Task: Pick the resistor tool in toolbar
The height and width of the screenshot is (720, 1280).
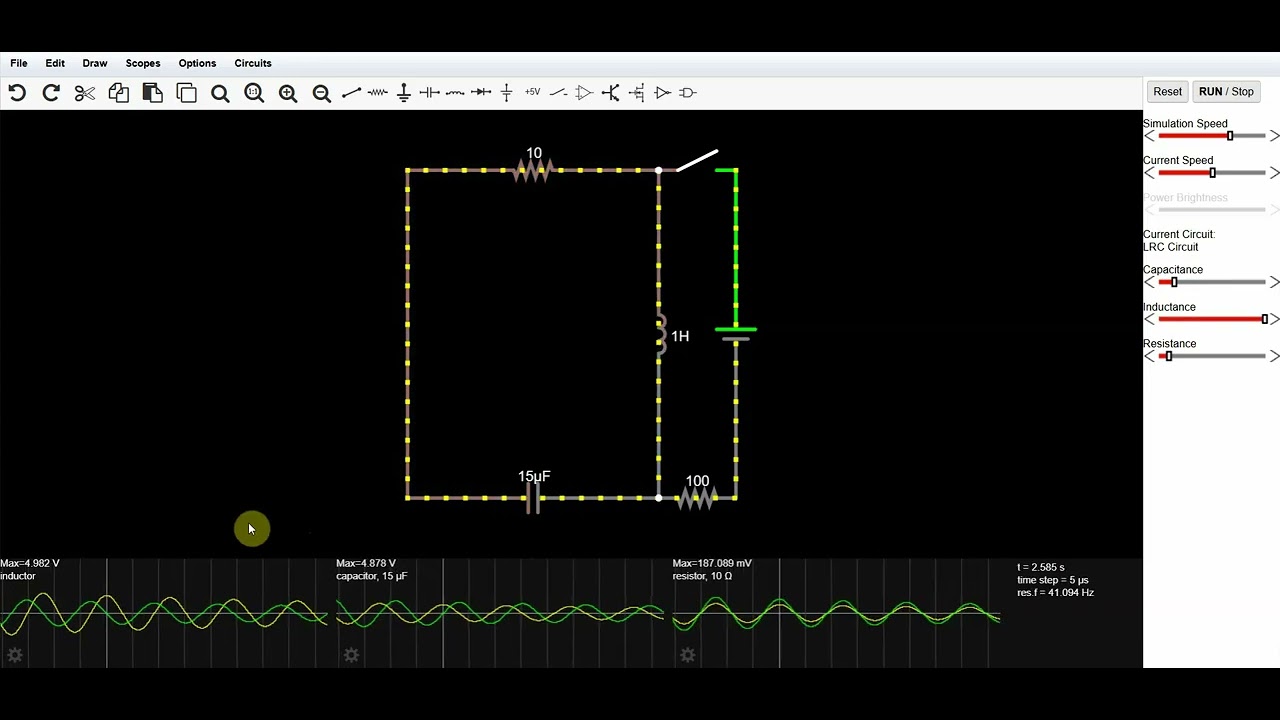Action: pyautogui.click(x=378, y=93)
